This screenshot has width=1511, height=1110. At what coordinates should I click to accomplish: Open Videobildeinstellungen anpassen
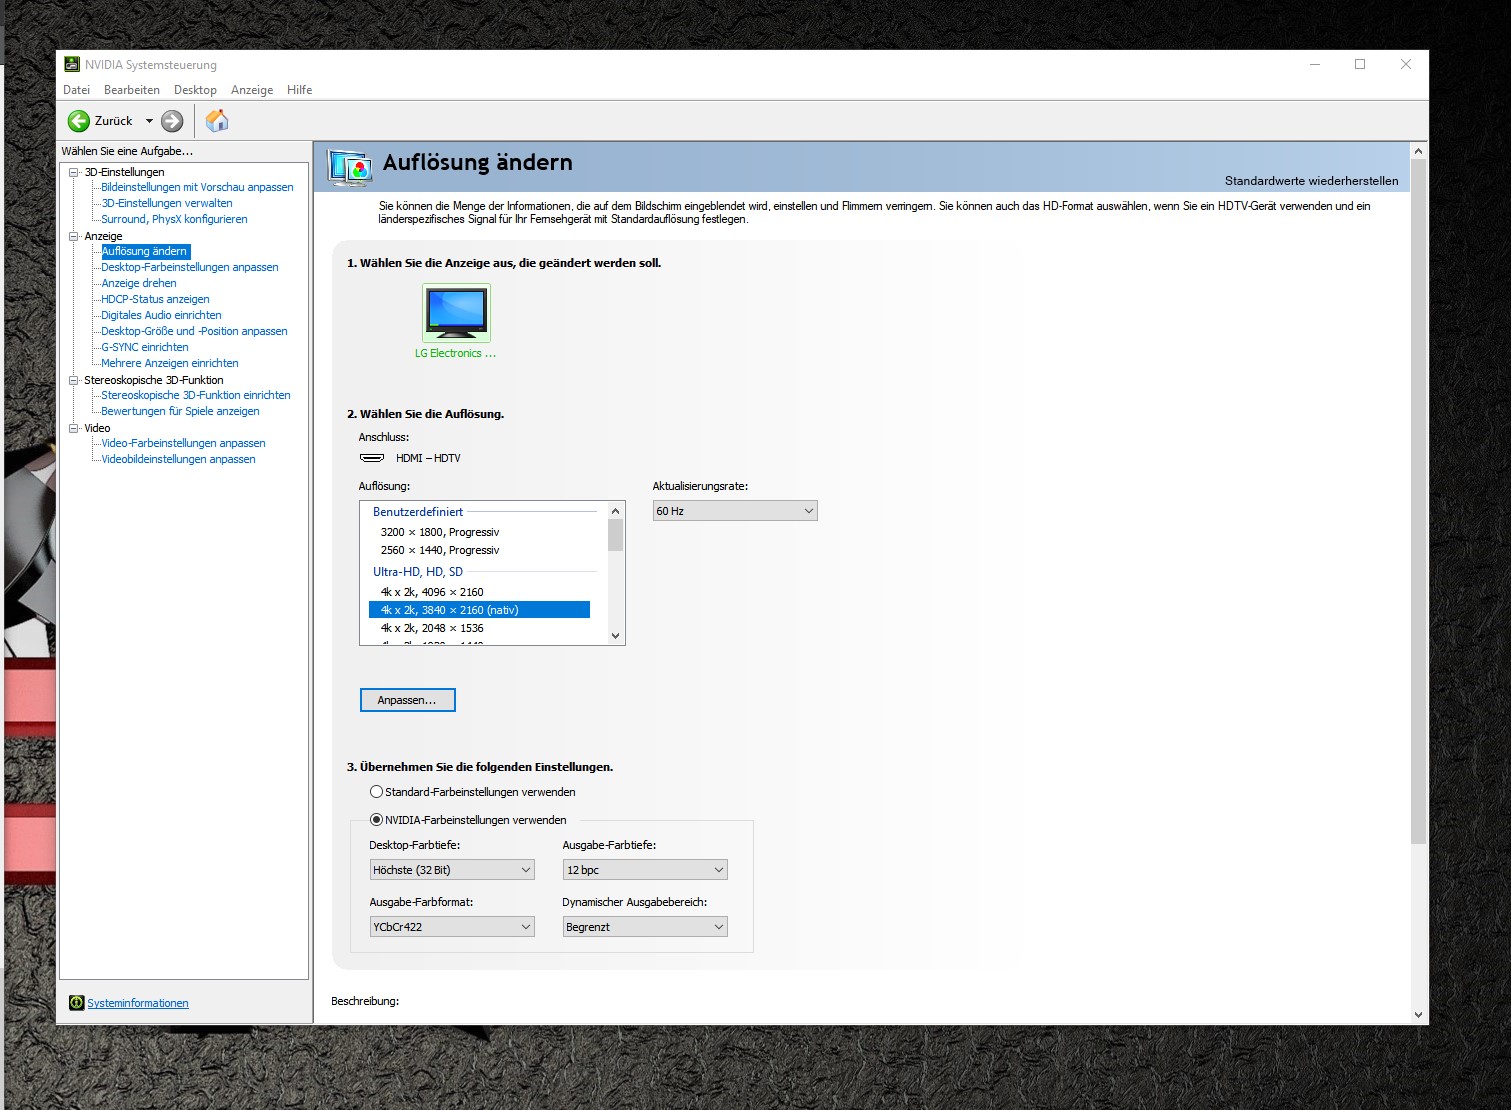178,459
